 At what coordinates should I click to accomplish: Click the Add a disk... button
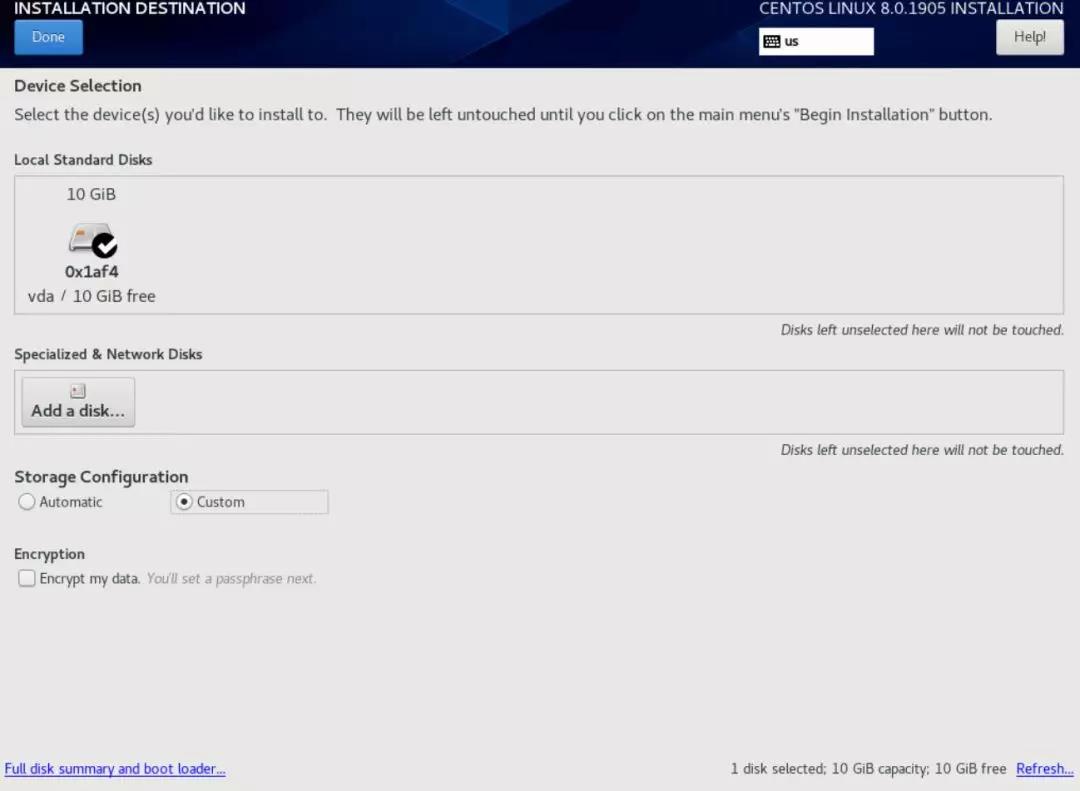[78, 402]
